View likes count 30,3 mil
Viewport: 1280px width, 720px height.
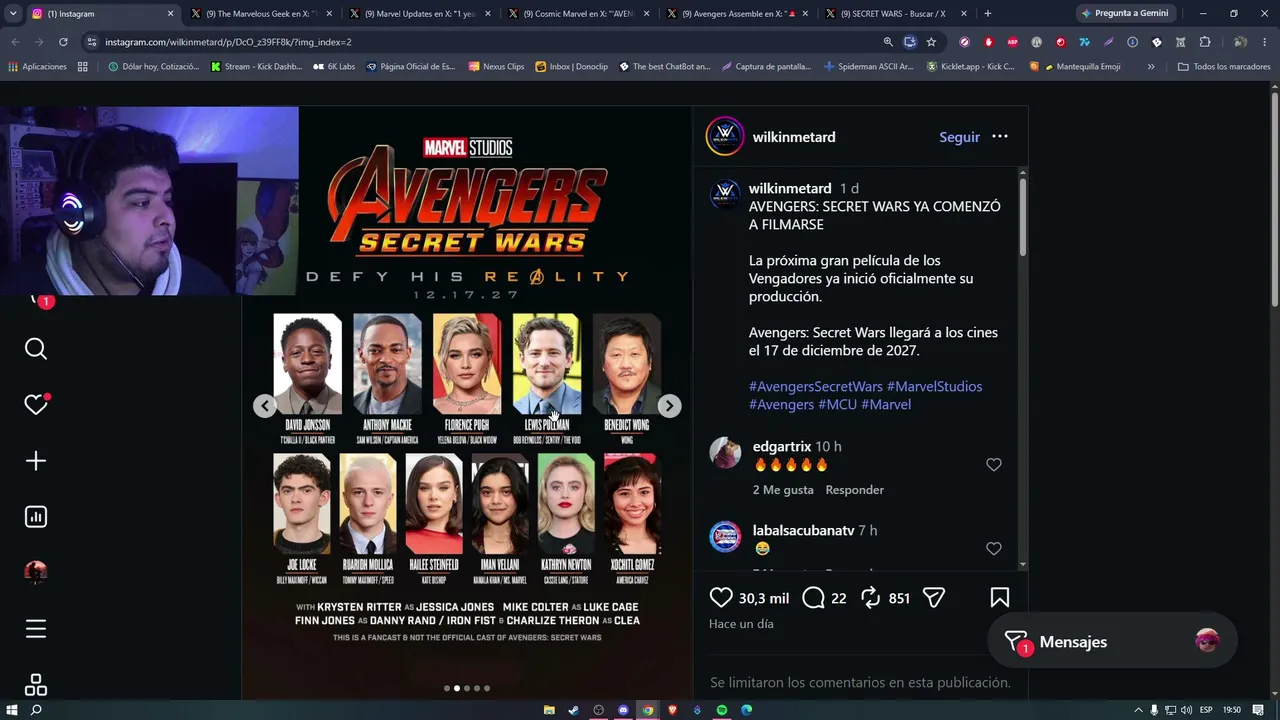(x=764, y=598)
